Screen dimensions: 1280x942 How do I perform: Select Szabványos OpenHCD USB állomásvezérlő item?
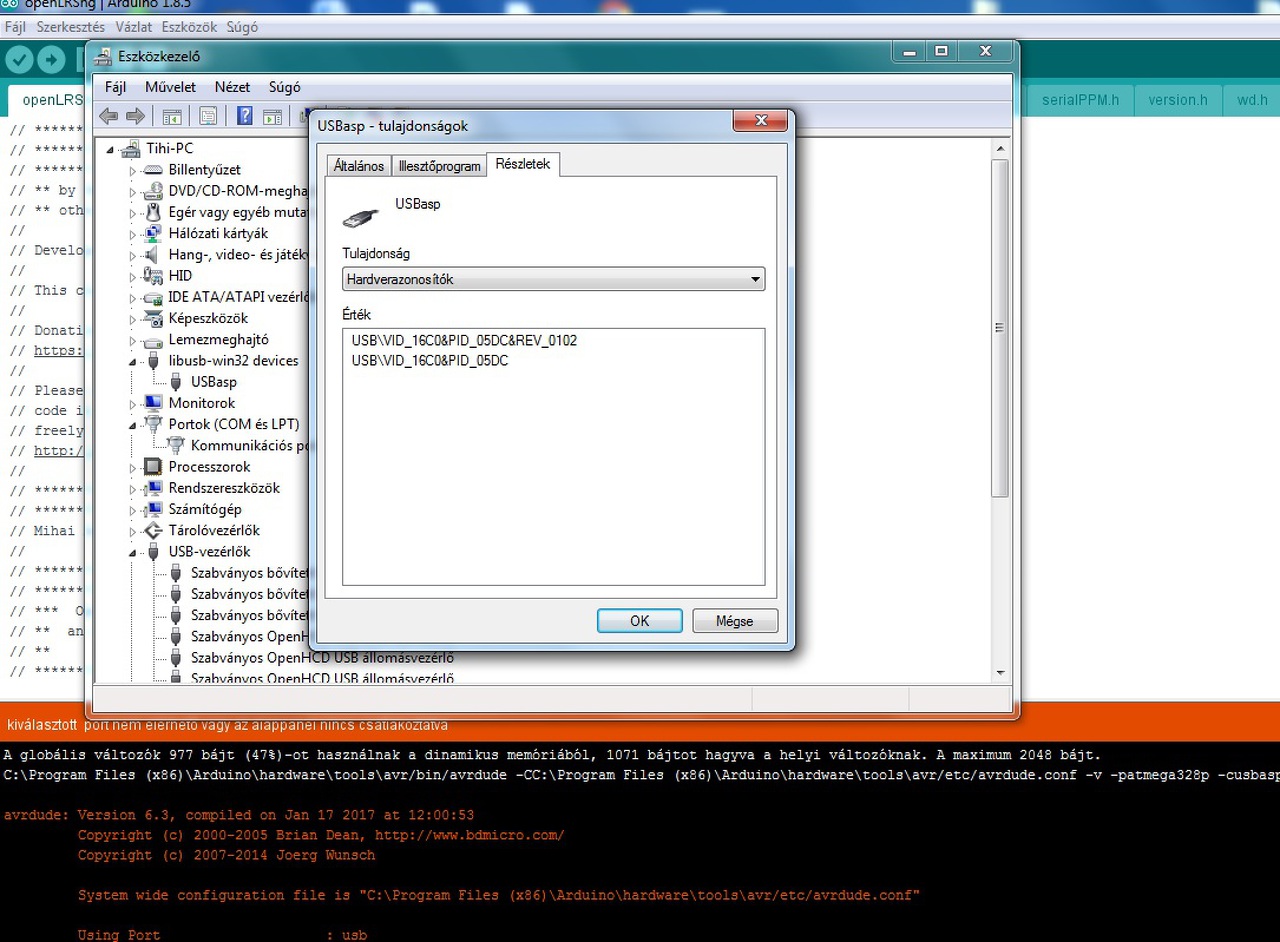pyautogui.click(x=322, y=658)
